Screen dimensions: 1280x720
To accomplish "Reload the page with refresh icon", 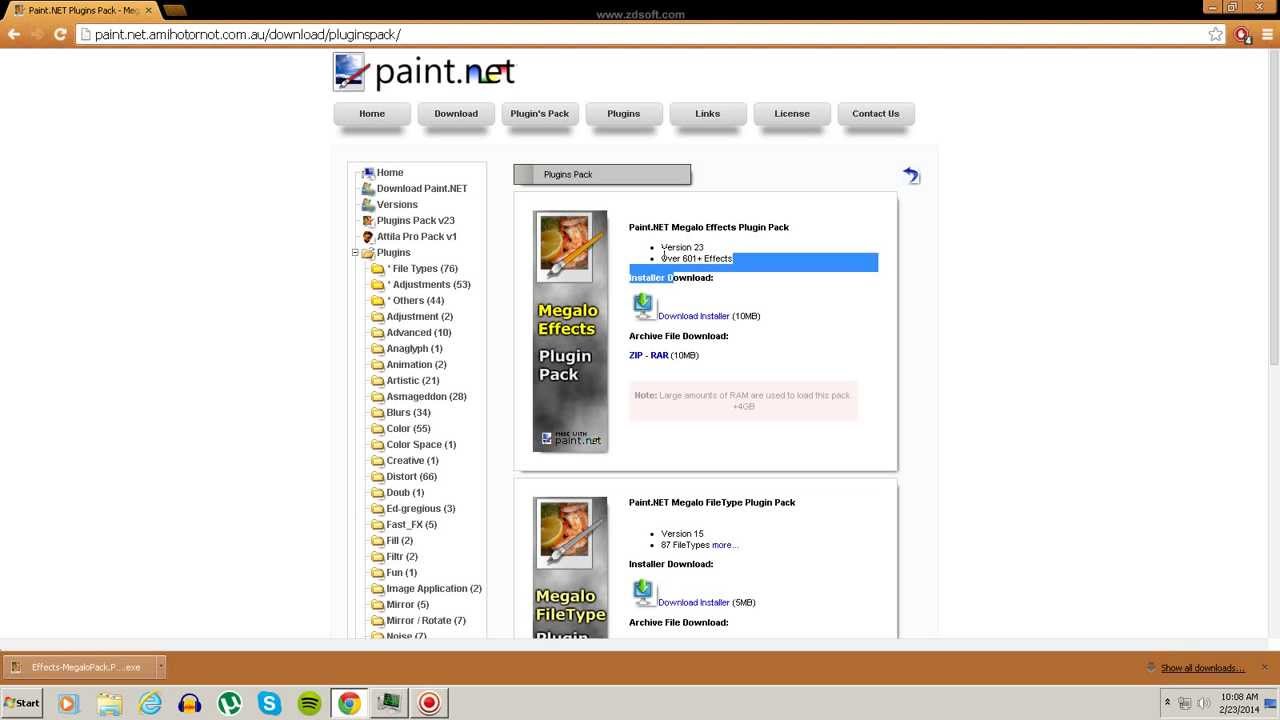I will point(60,34).
